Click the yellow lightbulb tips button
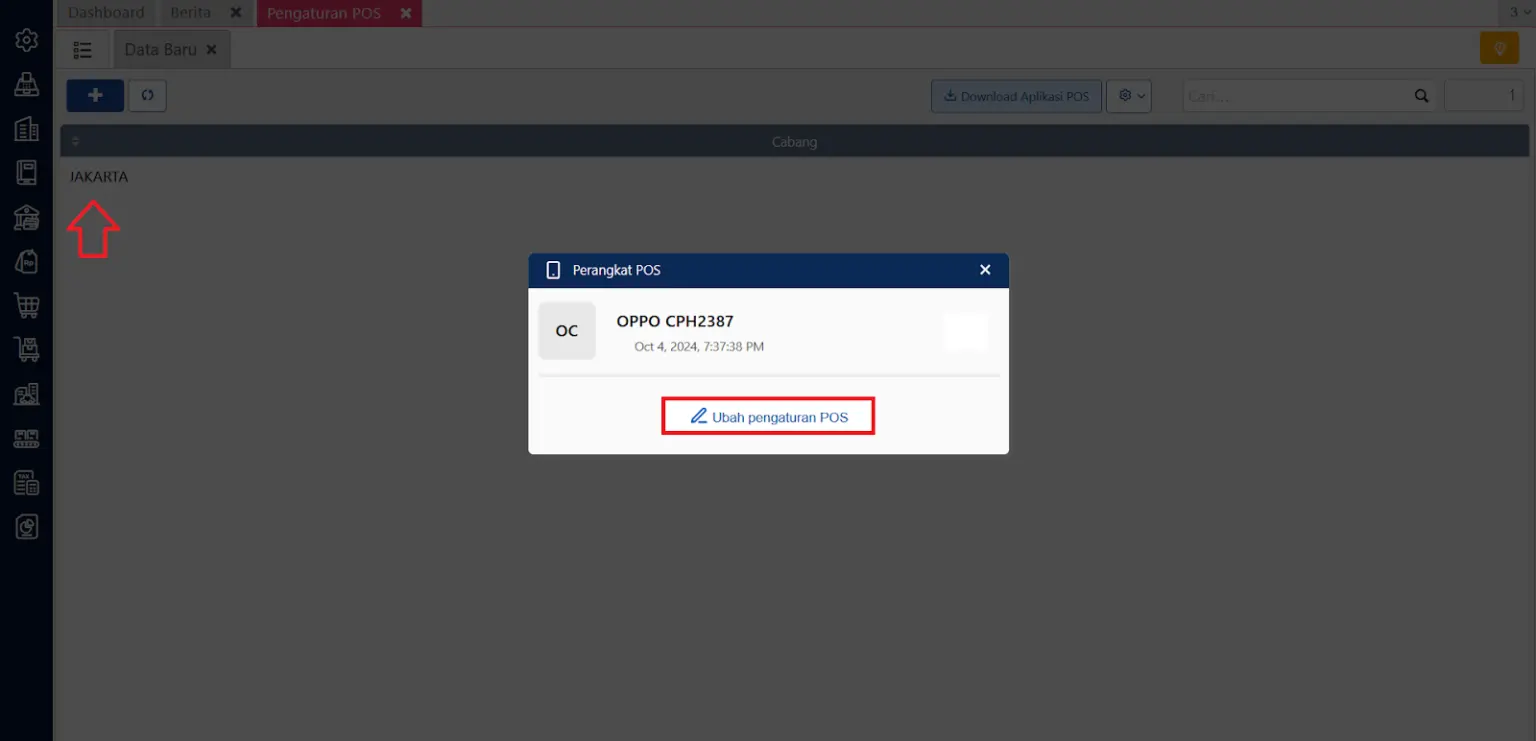This screenshot has height=741, width=1536. 1498,49
